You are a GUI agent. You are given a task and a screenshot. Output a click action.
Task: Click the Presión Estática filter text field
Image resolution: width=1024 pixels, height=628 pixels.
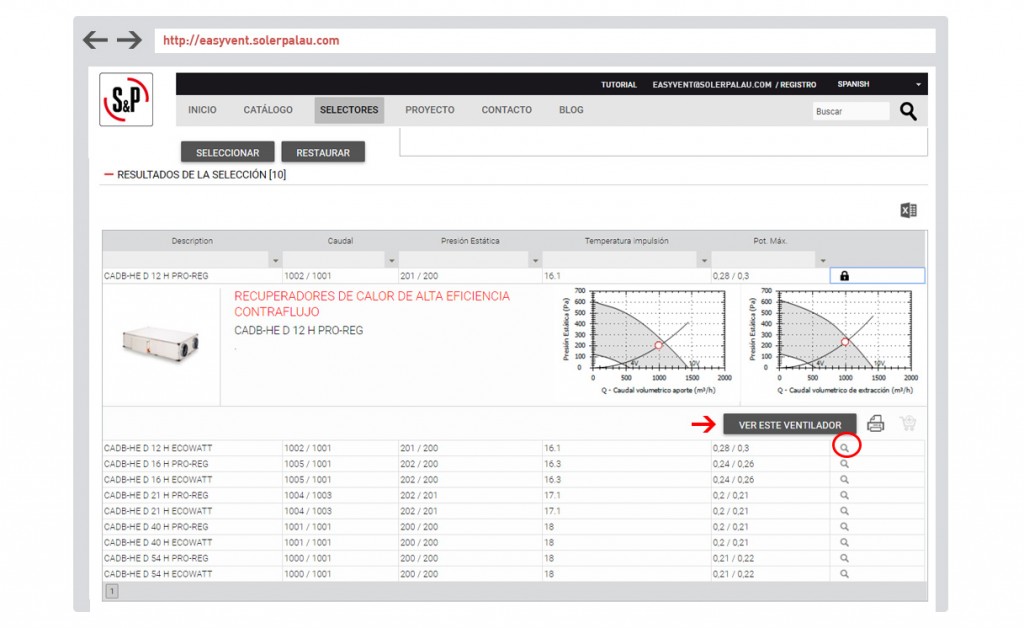[464, 260]
